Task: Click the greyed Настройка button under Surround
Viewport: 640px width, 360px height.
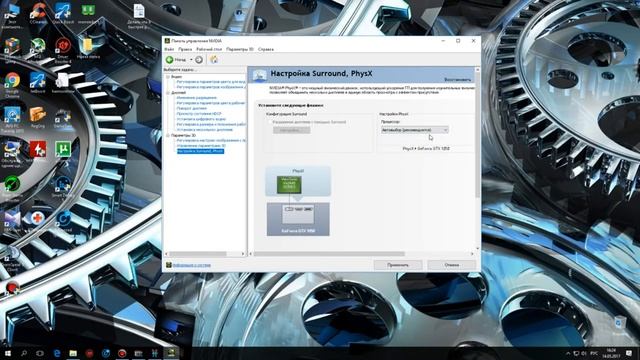Action: click(x=291, y=130)
